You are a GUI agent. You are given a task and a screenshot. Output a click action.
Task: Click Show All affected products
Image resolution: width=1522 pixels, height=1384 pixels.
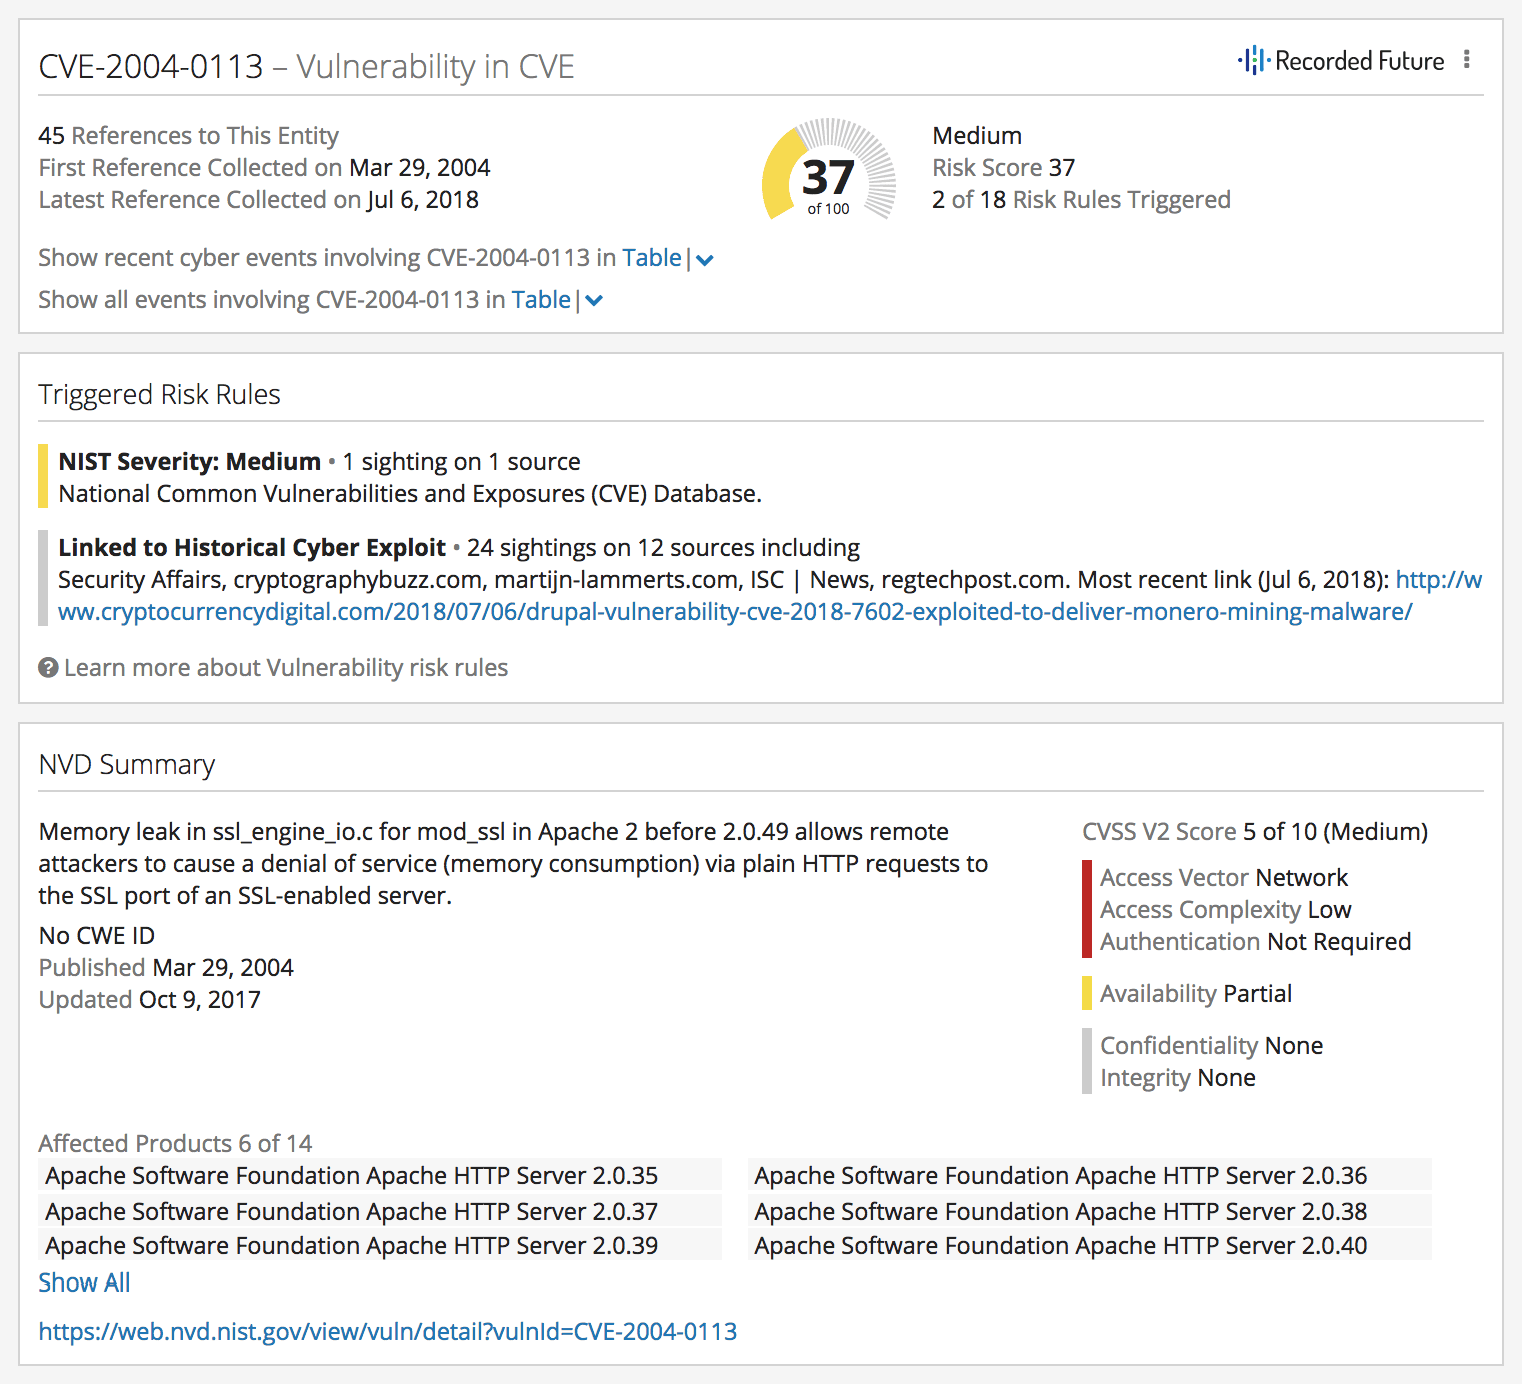pyautogui.click(x=84, y=1283)
